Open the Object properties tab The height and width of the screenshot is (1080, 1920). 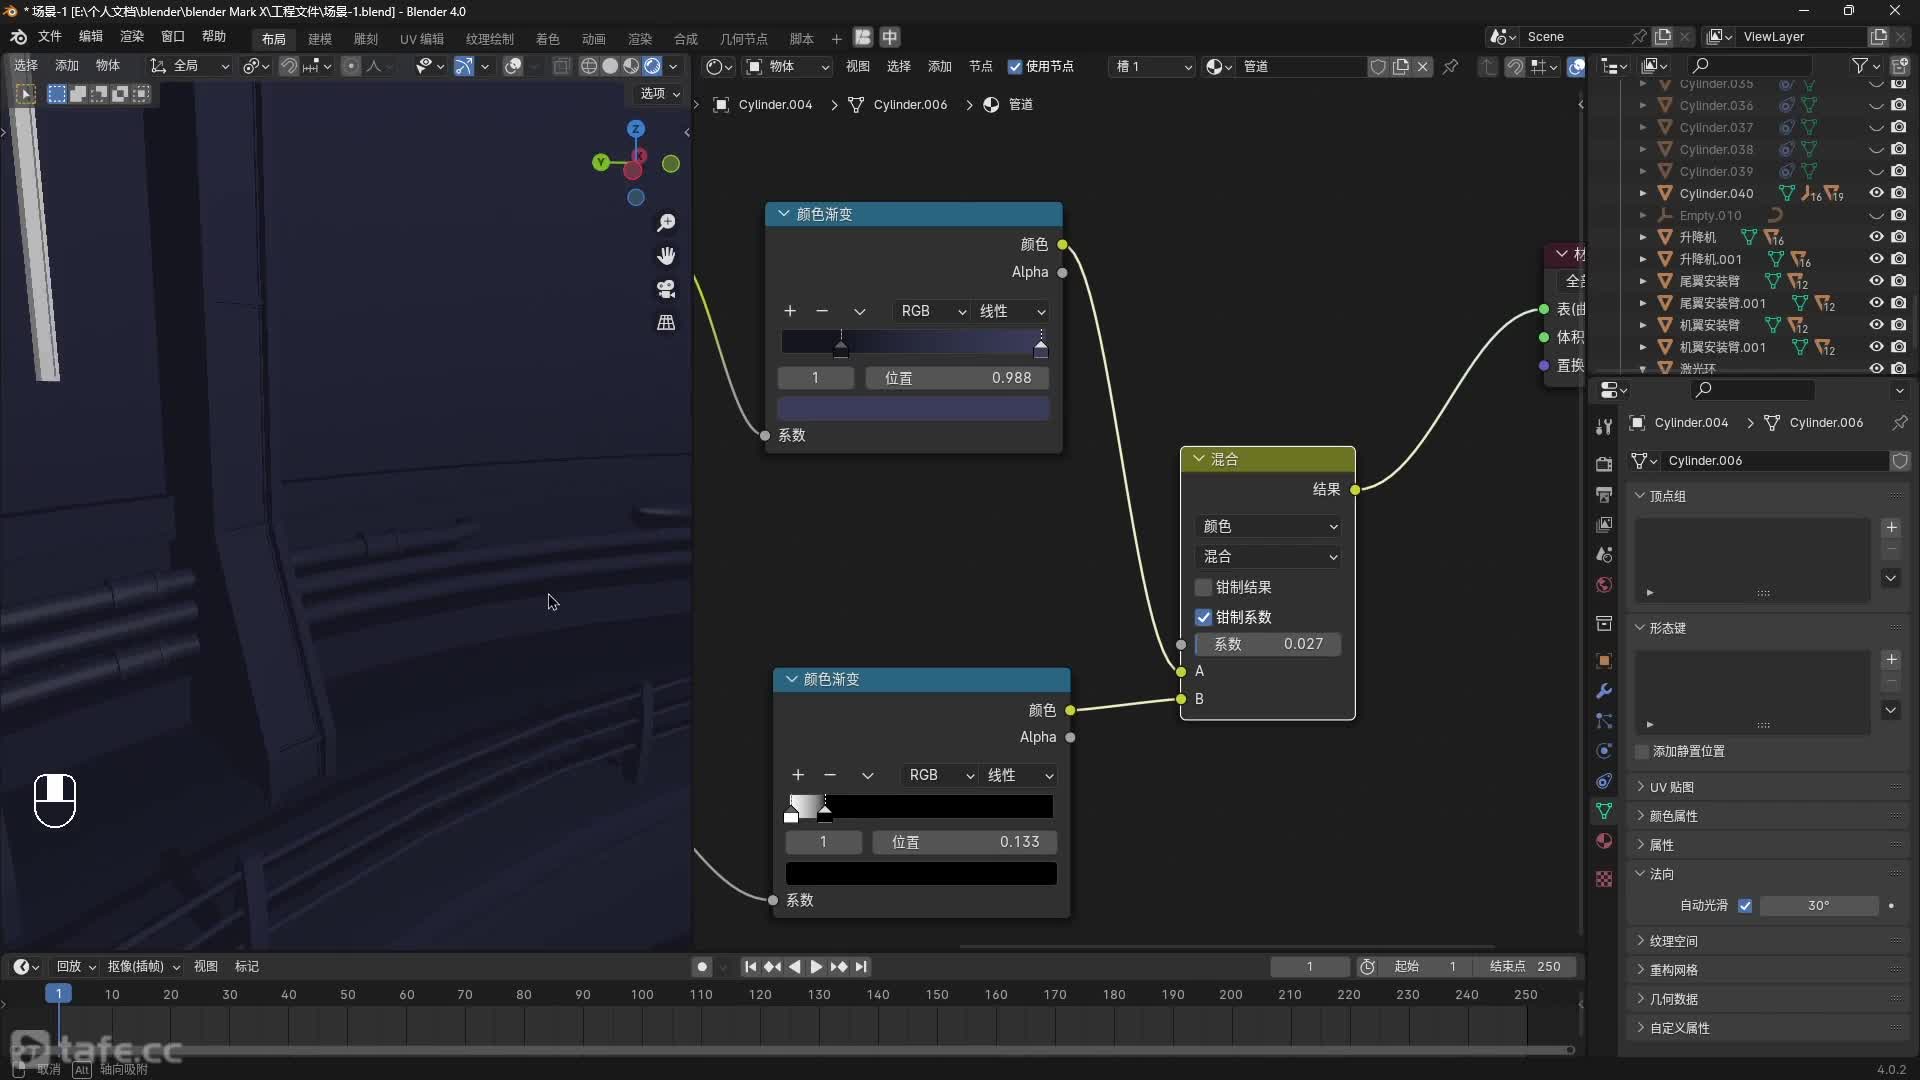(x=1604, y=661)
